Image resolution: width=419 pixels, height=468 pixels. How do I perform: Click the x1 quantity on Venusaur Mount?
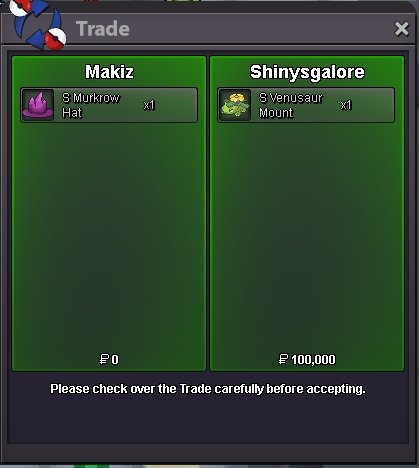pos(346,105)
